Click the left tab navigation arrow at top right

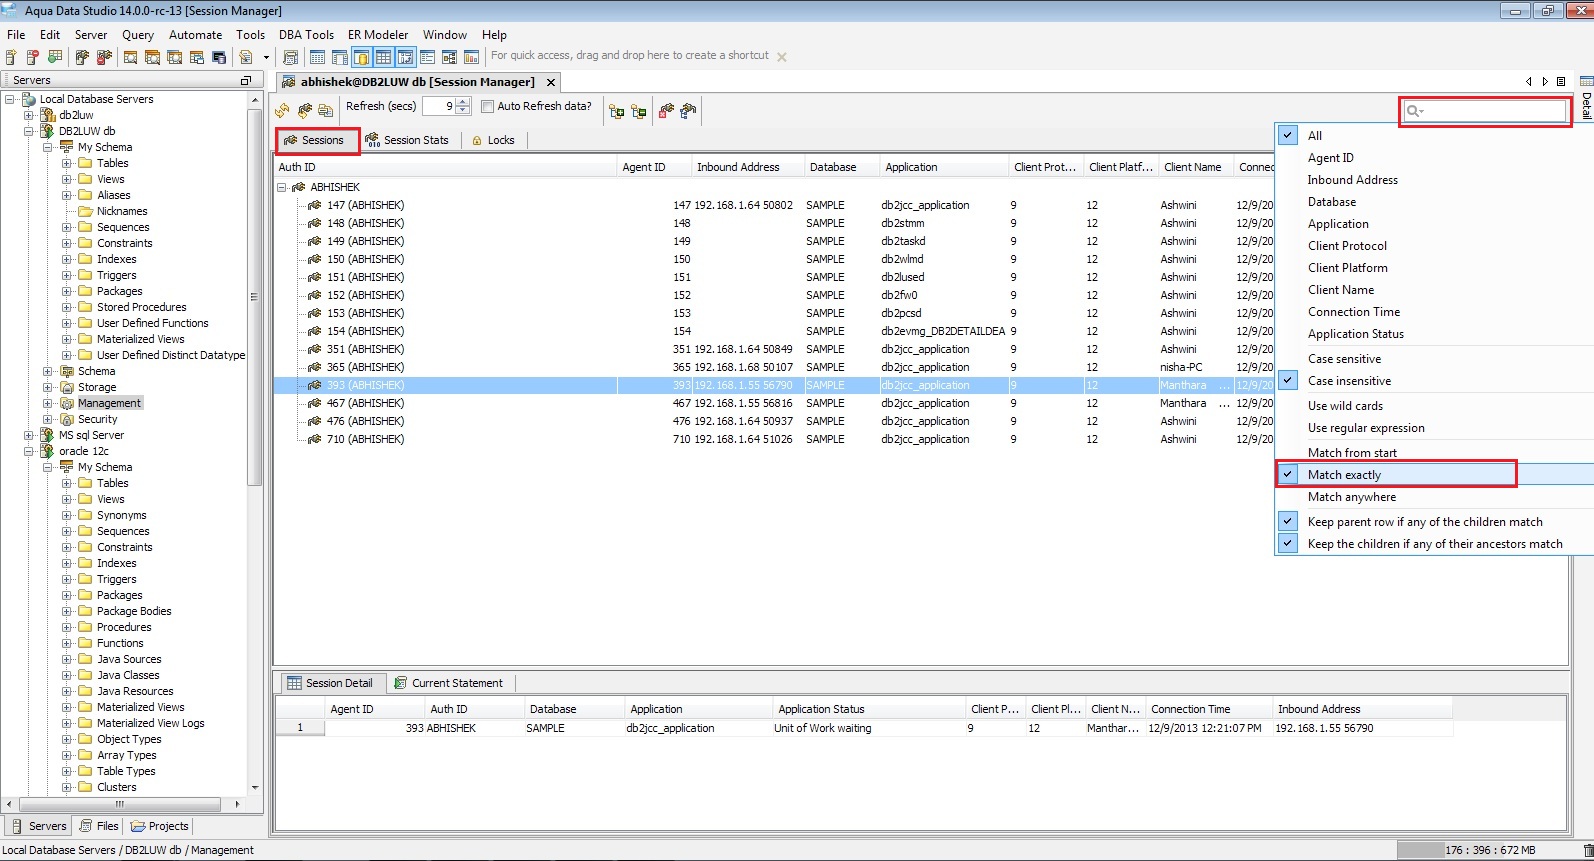[x=1528, y=81]
